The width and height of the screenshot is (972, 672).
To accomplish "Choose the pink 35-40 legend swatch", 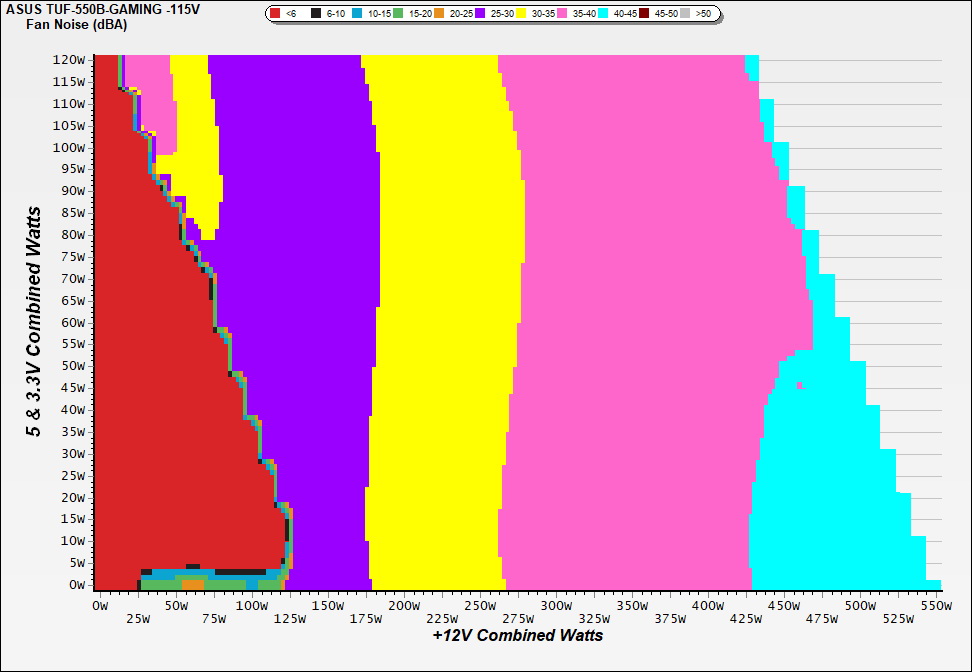I will coord(562,14).
